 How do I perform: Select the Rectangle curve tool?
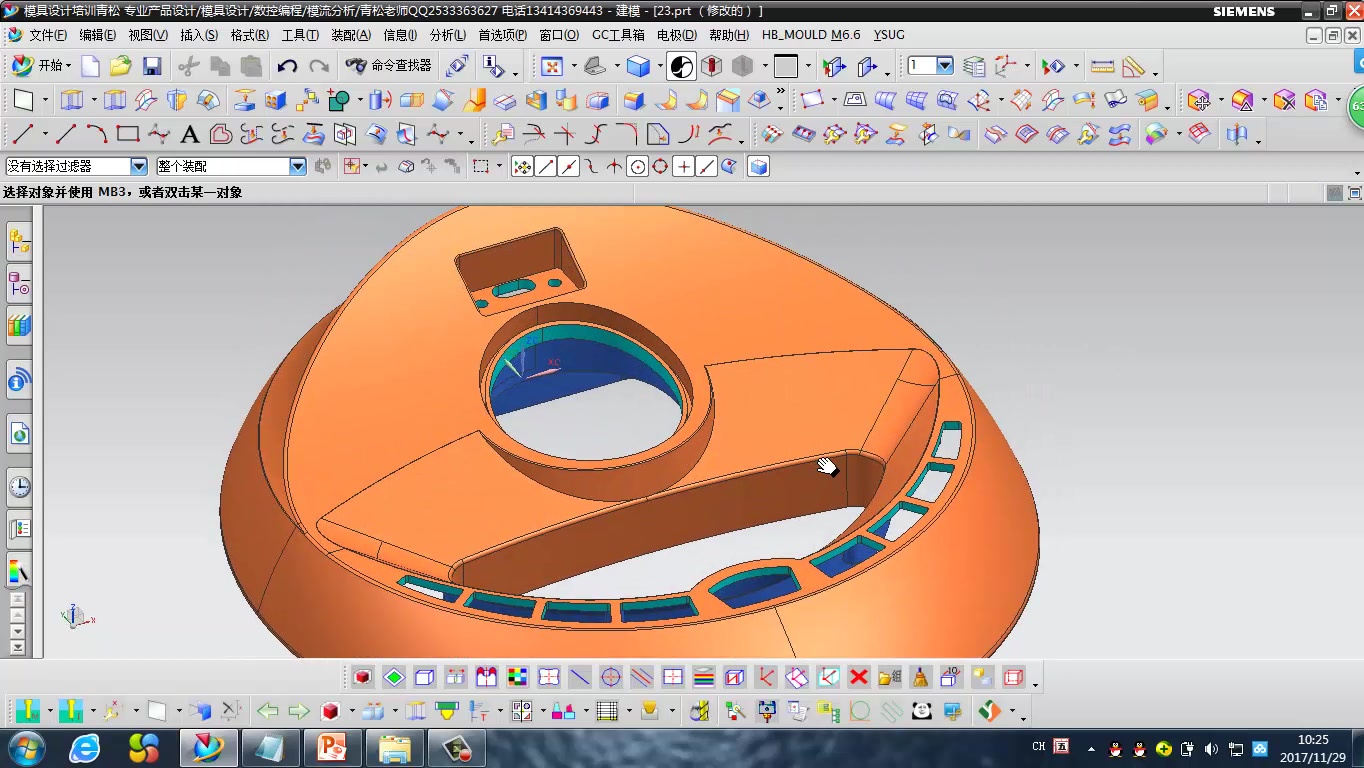point(127,134)
